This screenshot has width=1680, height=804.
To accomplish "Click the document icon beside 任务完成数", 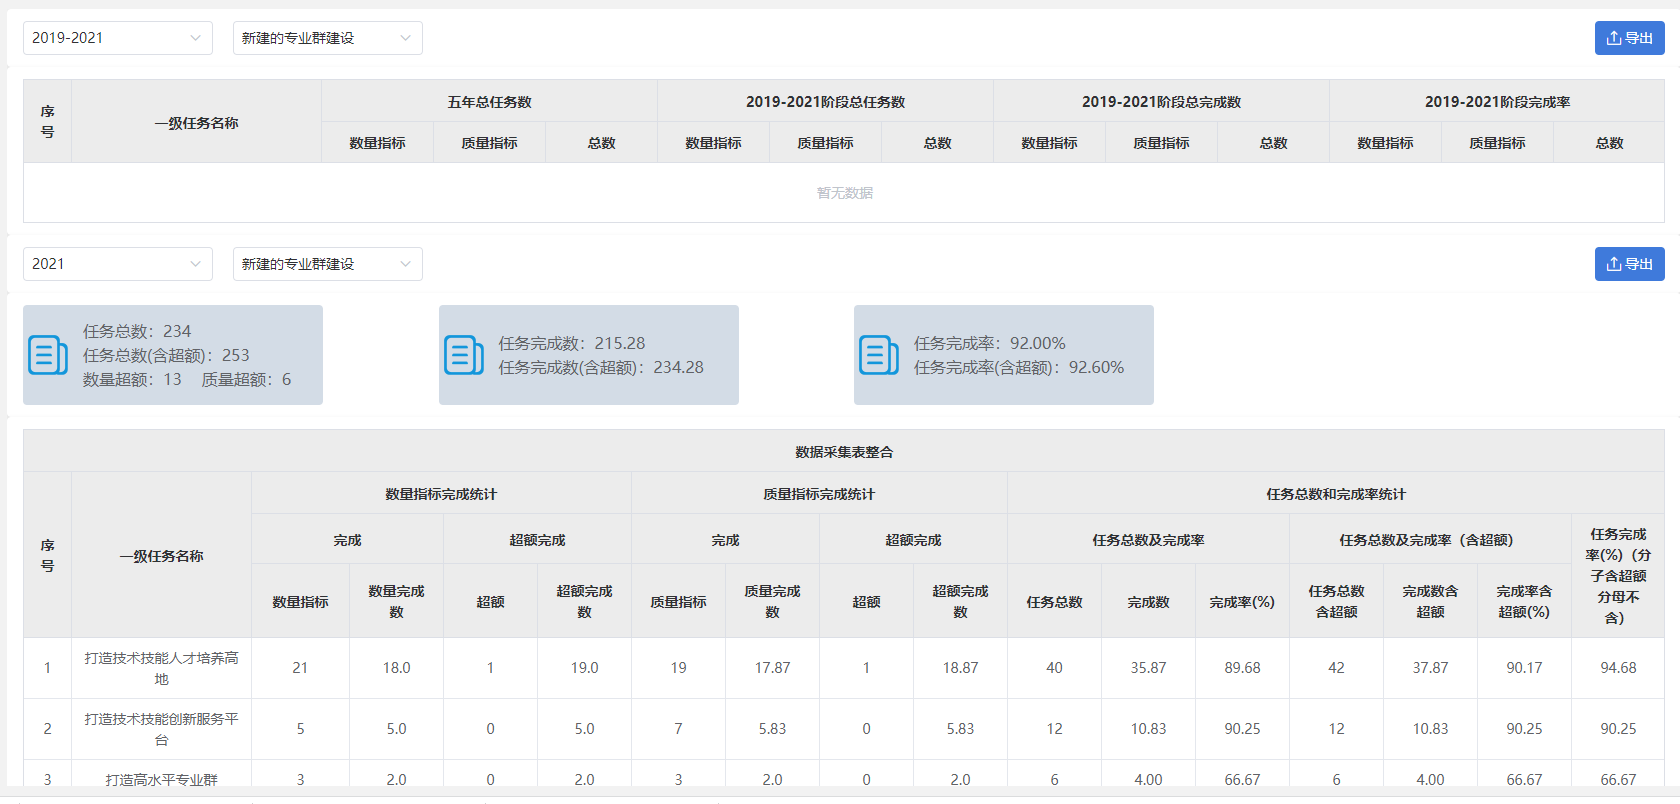I will click(x=463, y=355).
